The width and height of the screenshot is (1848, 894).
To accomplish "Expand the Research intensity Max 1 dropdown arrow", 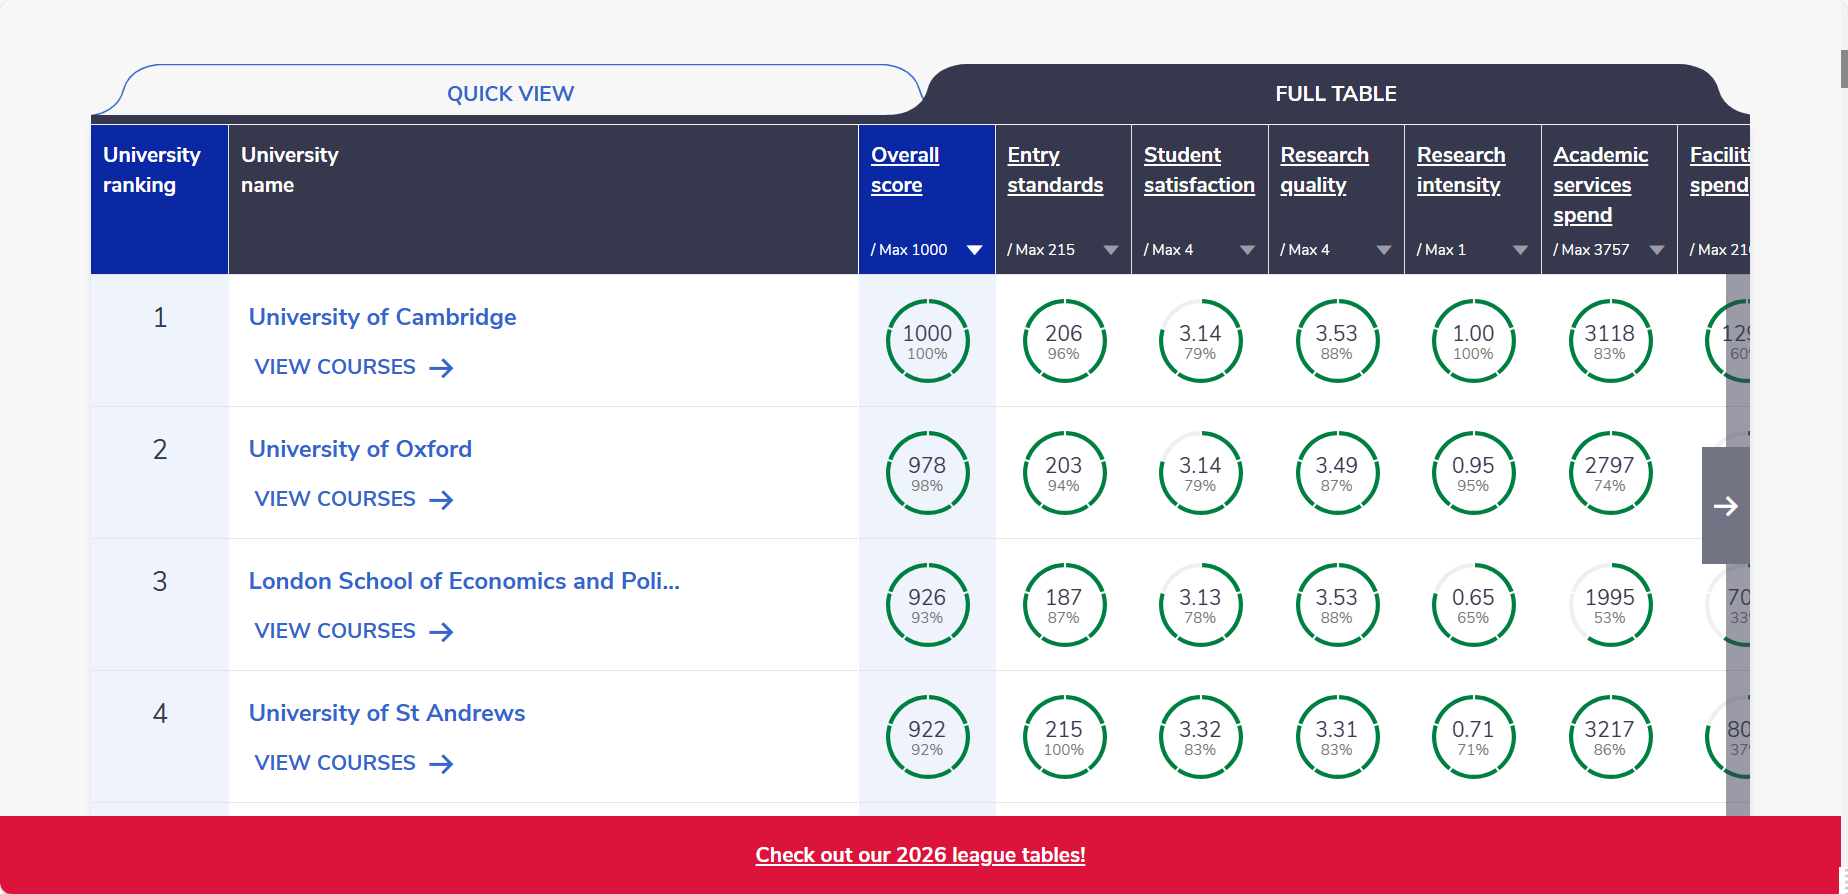I will pyautogui.click(x=1520, y=250).
